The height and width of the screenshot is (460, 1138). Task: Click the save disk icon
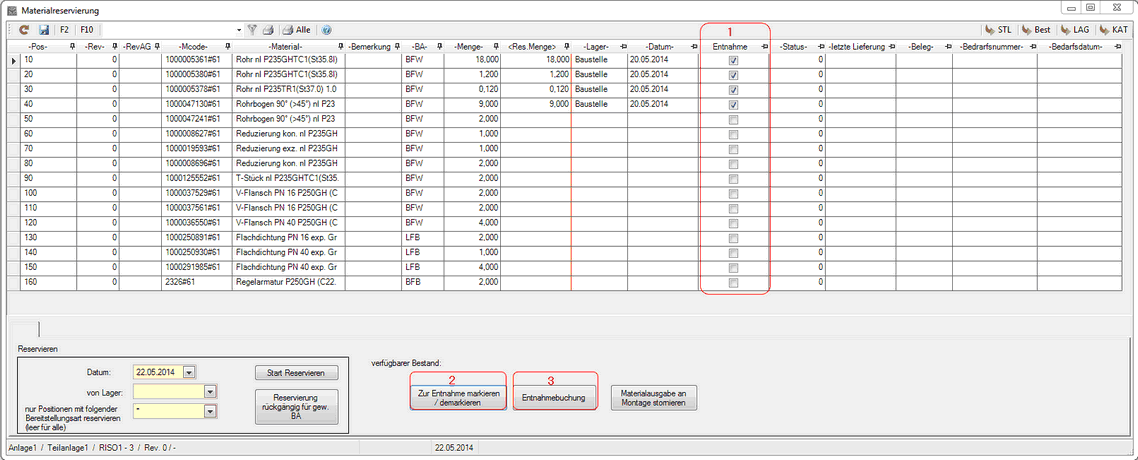43,30
